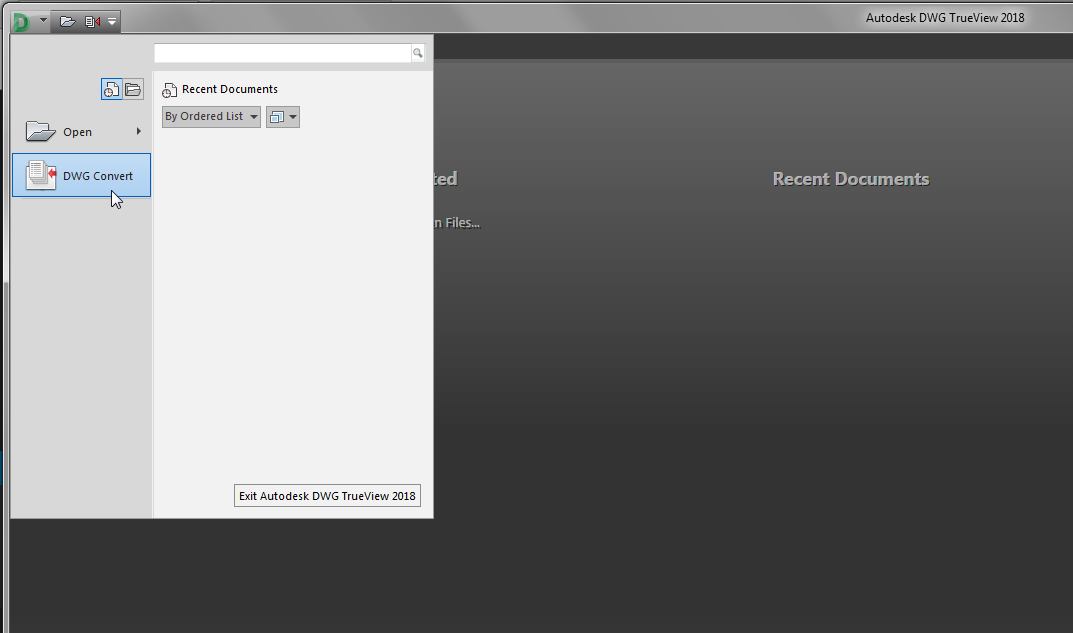Click the Open folder icon in Quick Access toolbar
The width and height of the screenshot is (1073, 633).
tap(67, 22)
